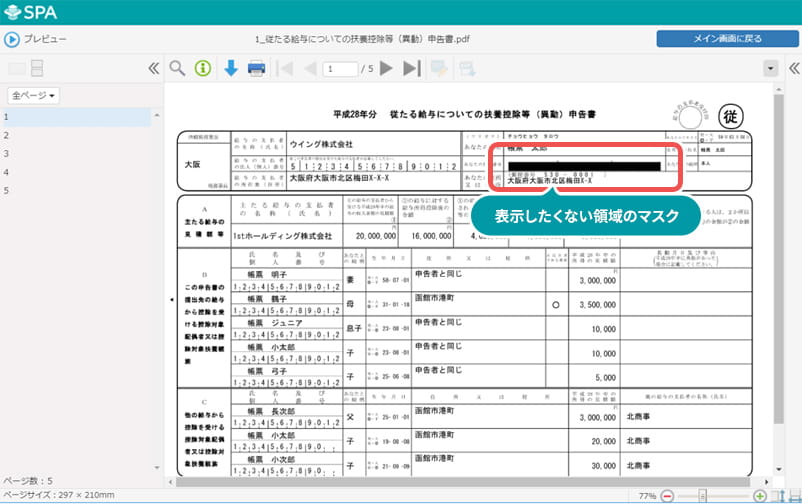Click the vertical document scrollbar
802x504 pixels.
coord(778,258)
